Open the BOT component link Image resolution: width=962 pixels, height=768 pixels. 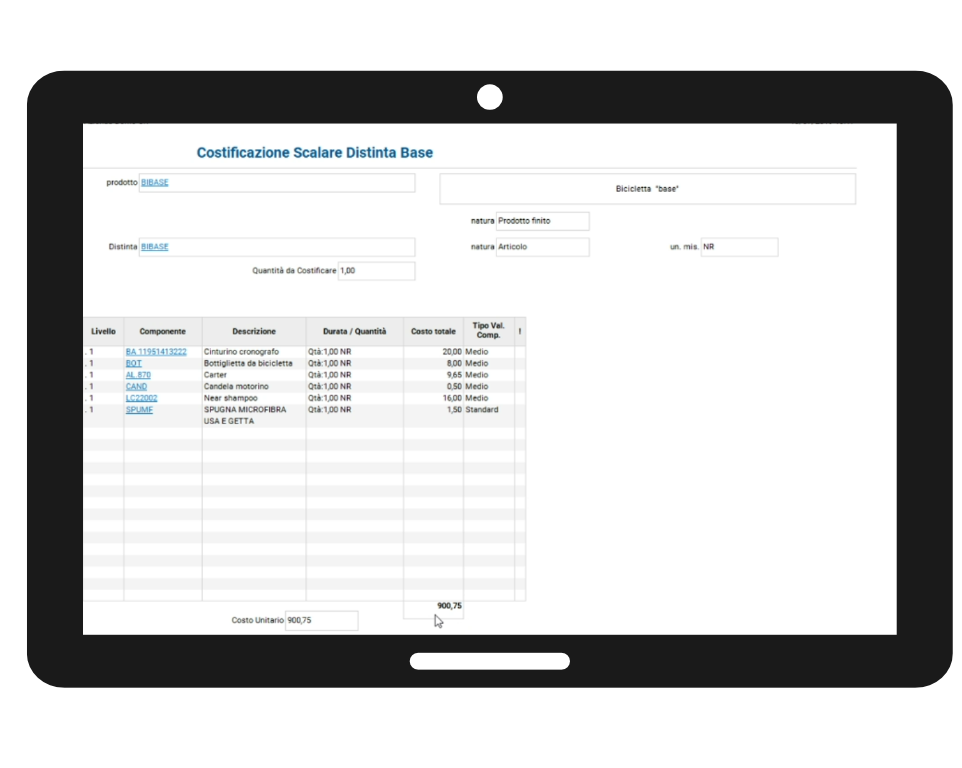point(134,364)
